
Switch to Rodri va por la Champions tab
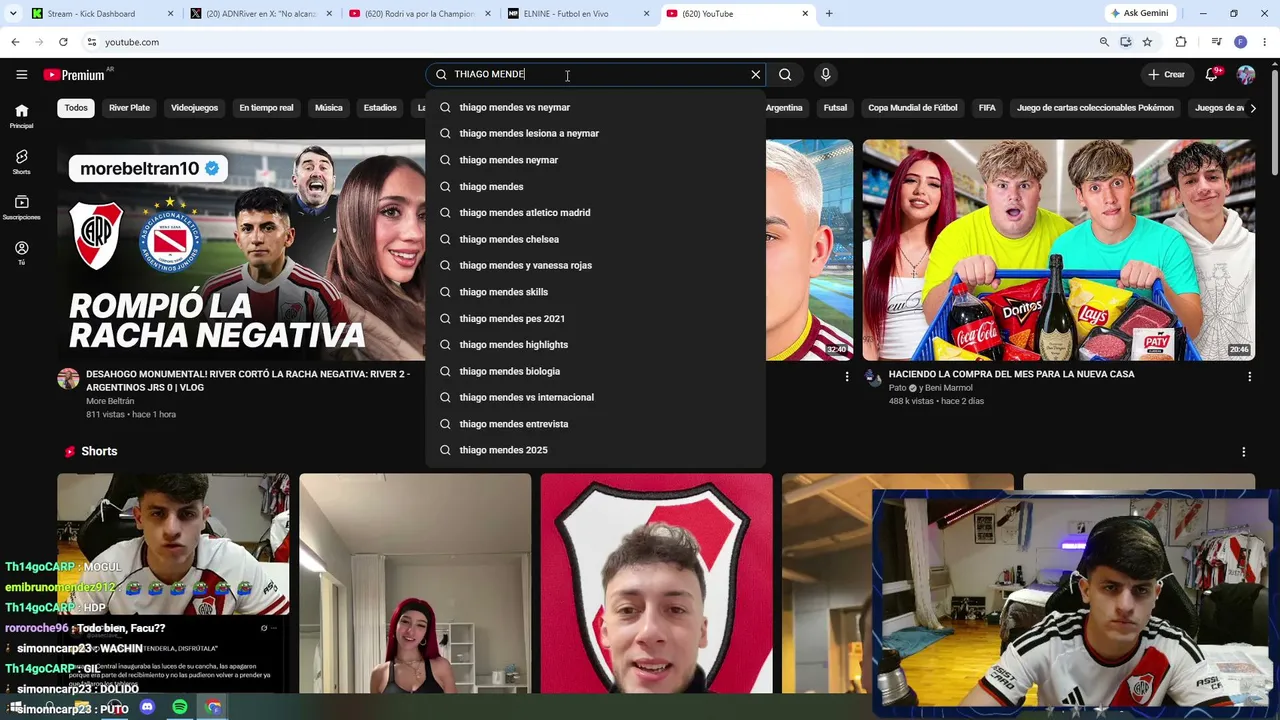[x=418, y=14]
